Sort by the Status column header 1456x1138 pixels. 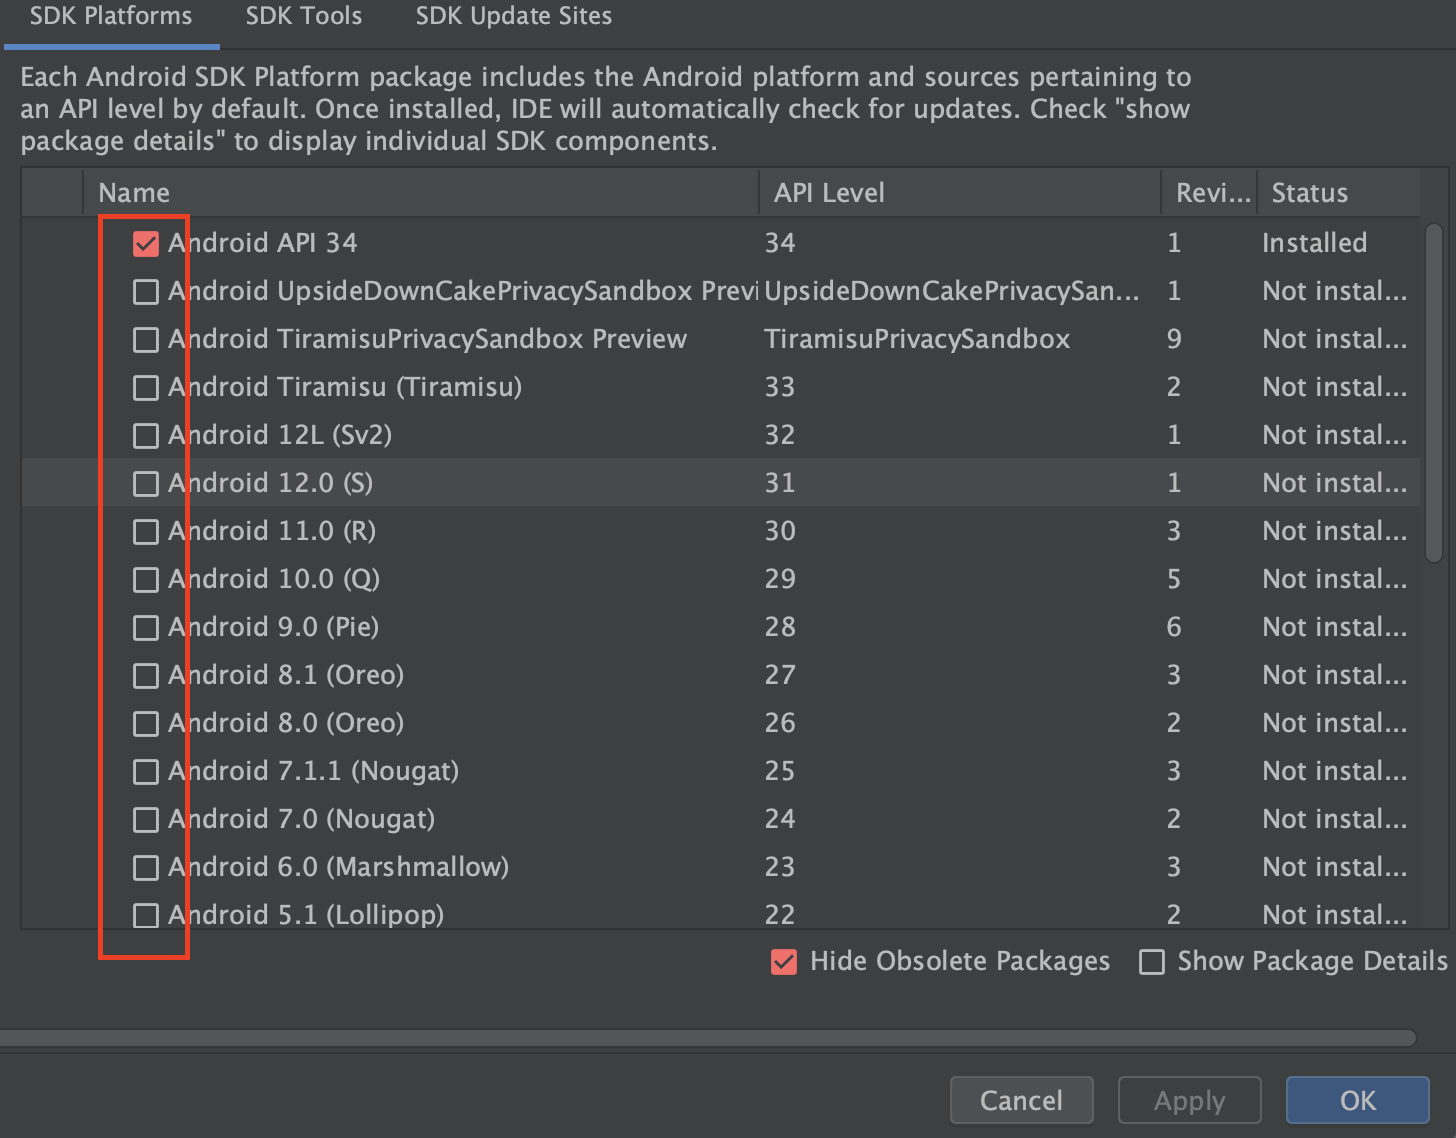(1338, 193)
